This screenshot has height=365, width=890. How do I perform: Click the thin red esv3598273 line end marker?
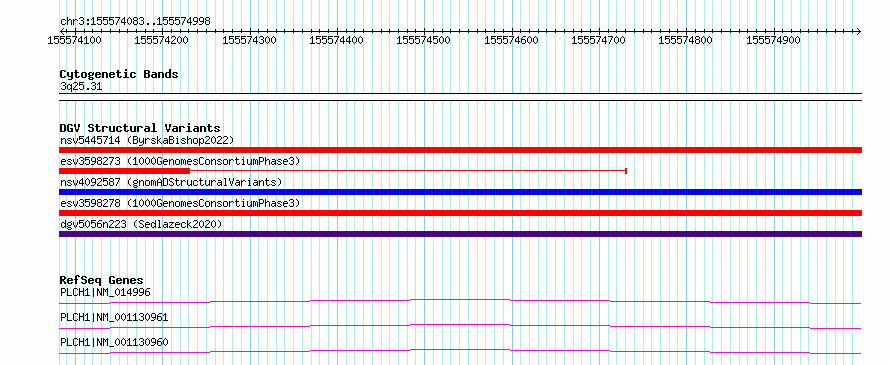(625, 171)
